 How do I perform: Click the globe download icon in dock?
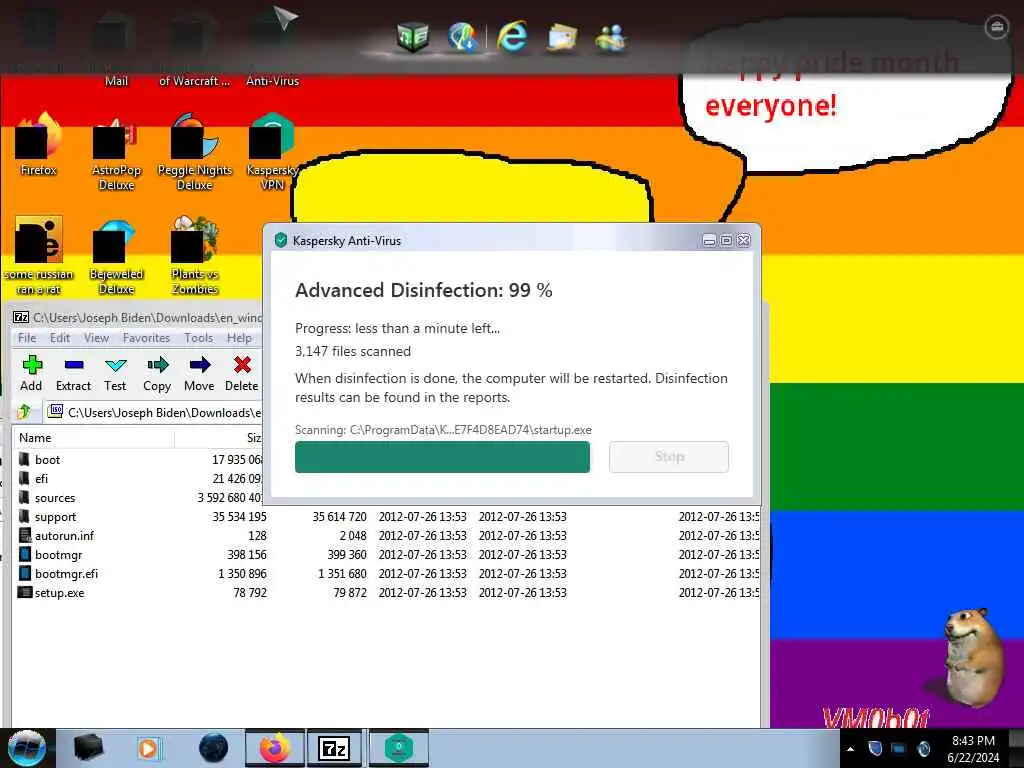click(462, 36)
